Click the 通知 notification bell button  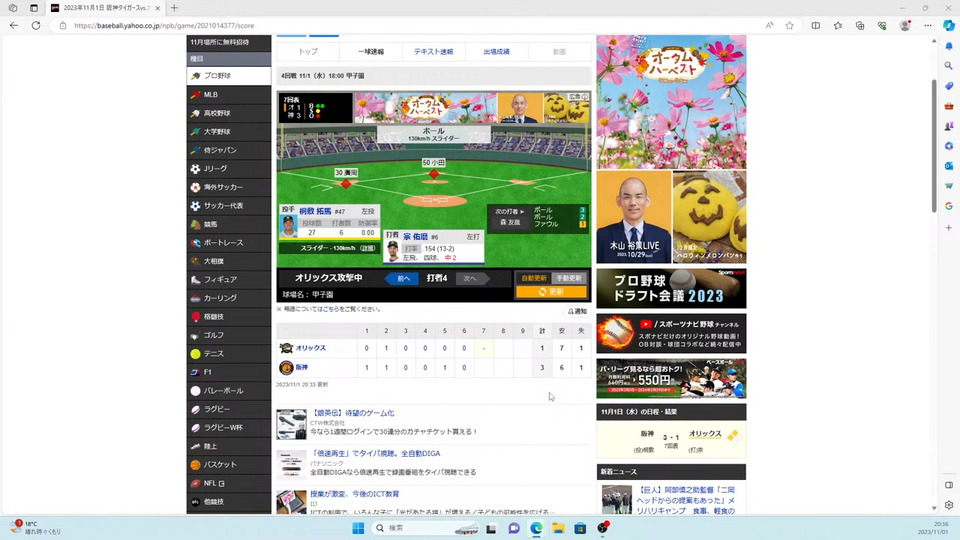click(577, 311)
